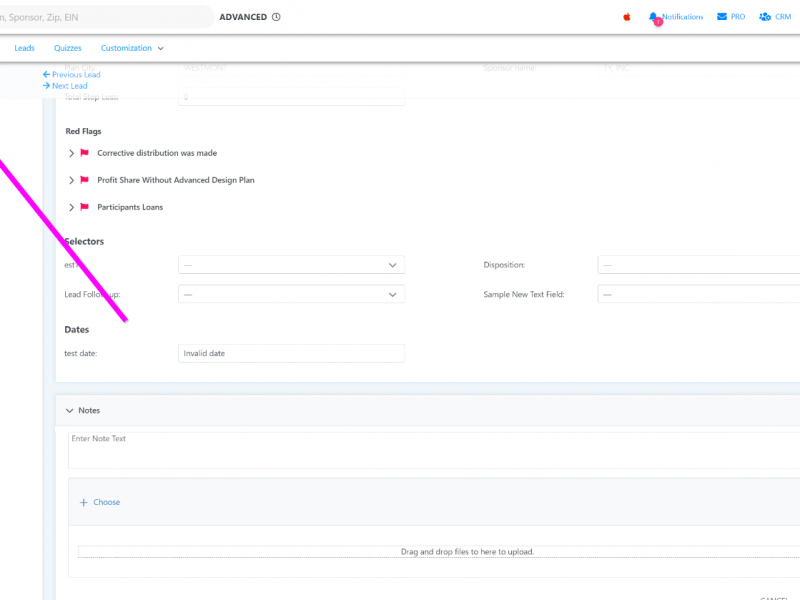This screenshot has height=600, width=800.
Task: Expand Profit Share Without Advanced Design Plan
Action: click(x=71, y=180)
